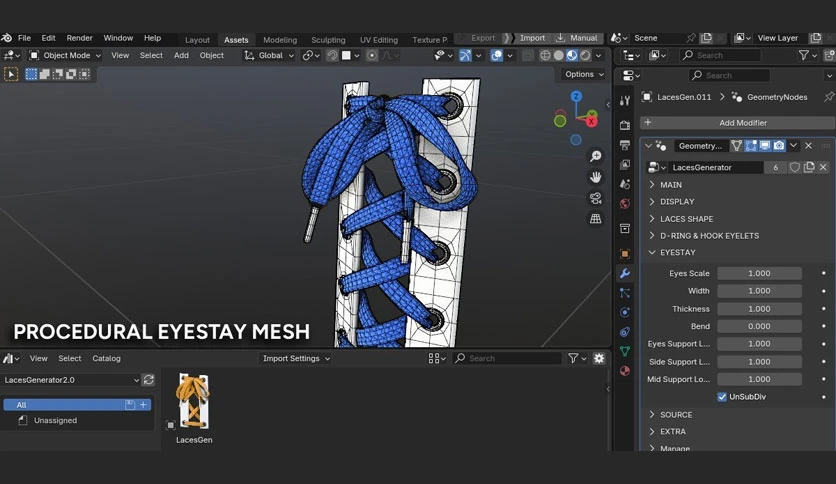This screenshot has width=836, height=484.
Task: Open the Modifiers wrench tab
Action: [x=625, y=273]
